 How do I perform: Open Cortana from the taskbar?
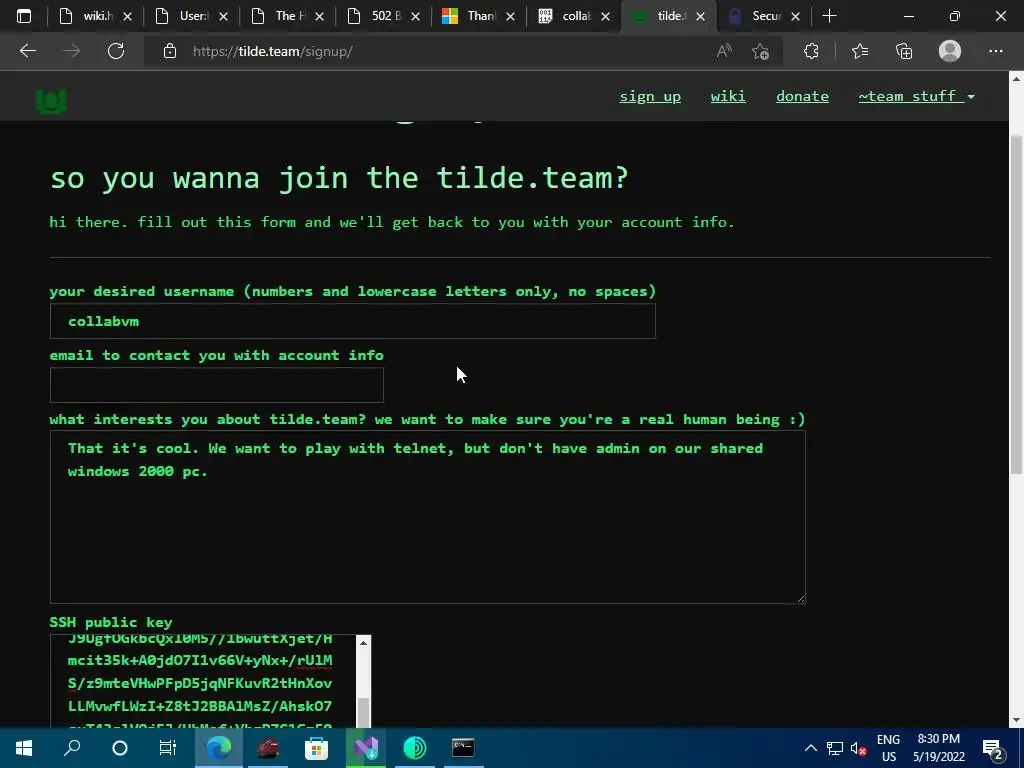point(120,748)
